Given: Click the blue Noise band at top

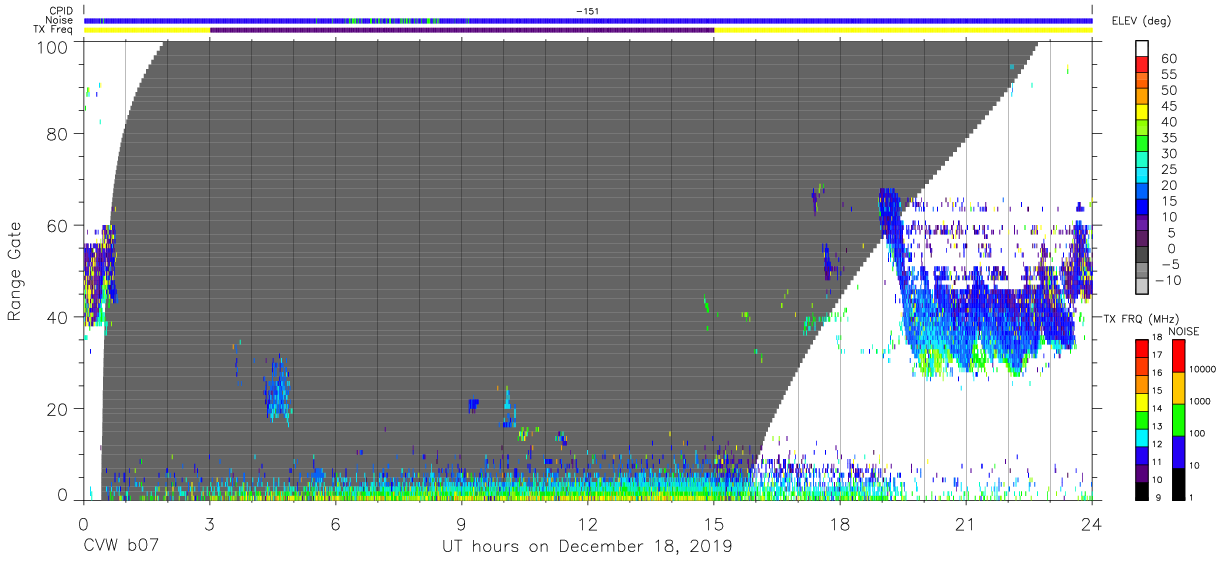Looking at the screenshot, I should (588, 20).
